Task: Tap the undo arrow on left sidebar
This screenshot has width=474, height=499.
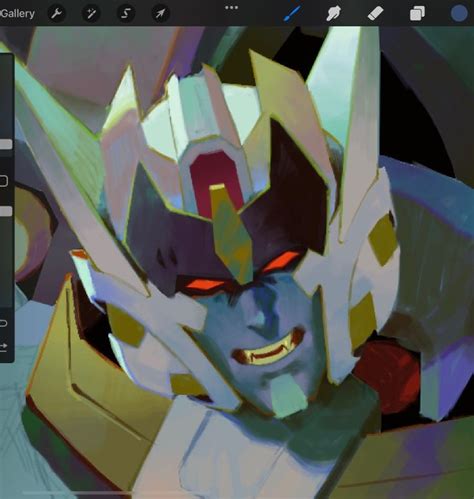Action: (3, 323)
